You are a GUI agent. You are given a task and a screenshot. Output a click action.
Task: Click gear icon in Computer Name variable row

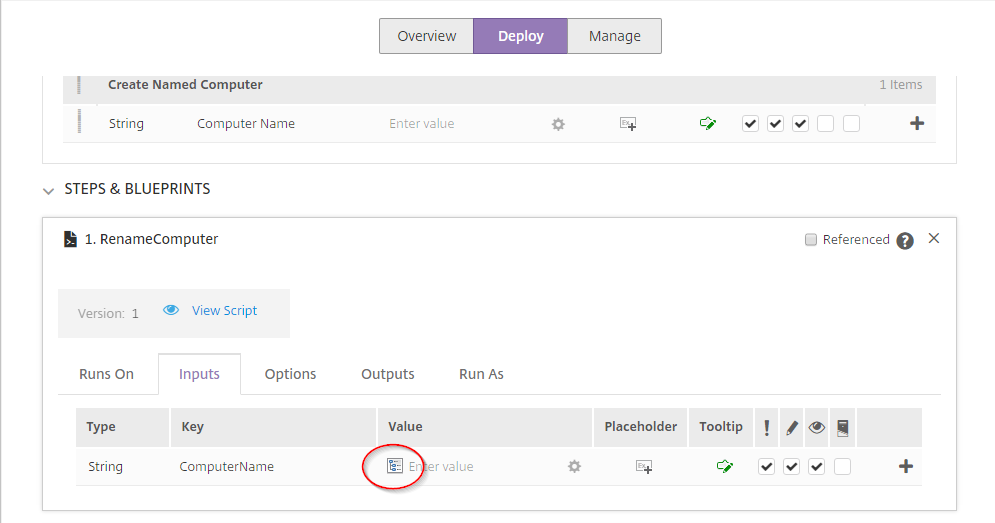pyautogui.click(x=558, y=124)
